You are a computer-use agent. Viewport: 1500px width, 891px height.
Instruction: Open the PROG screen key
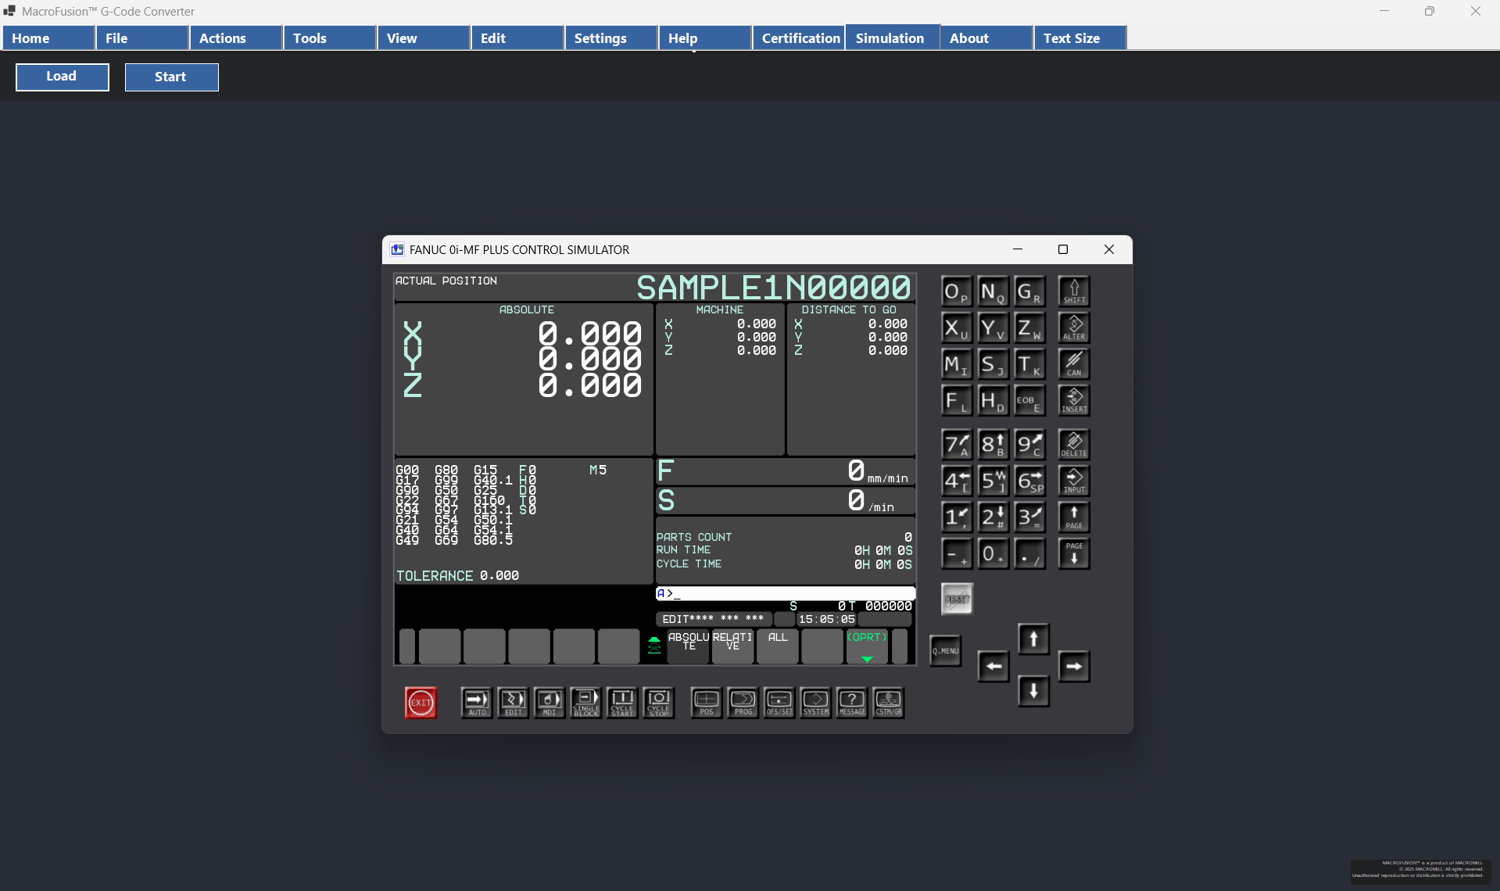(743, 702)
